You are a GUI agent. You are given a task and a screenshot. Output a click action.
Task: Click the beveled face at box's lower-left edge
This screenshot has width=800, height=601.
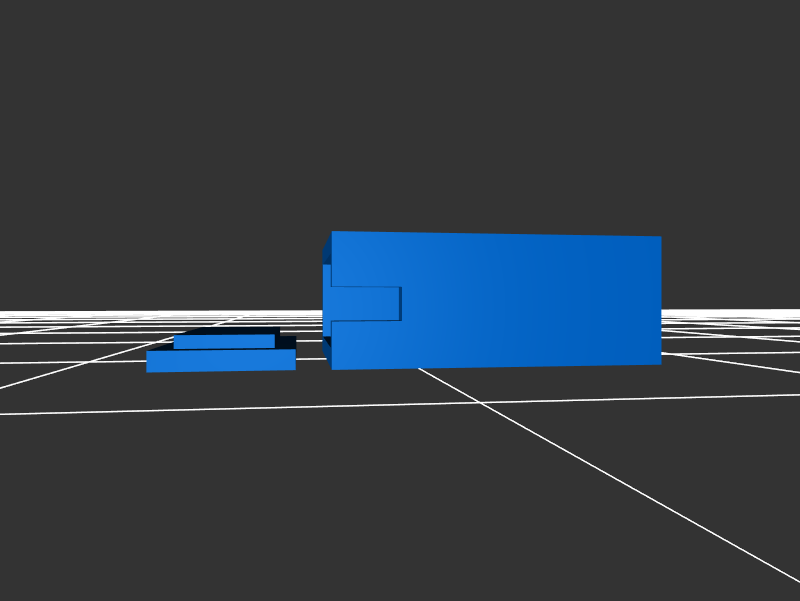326,352
